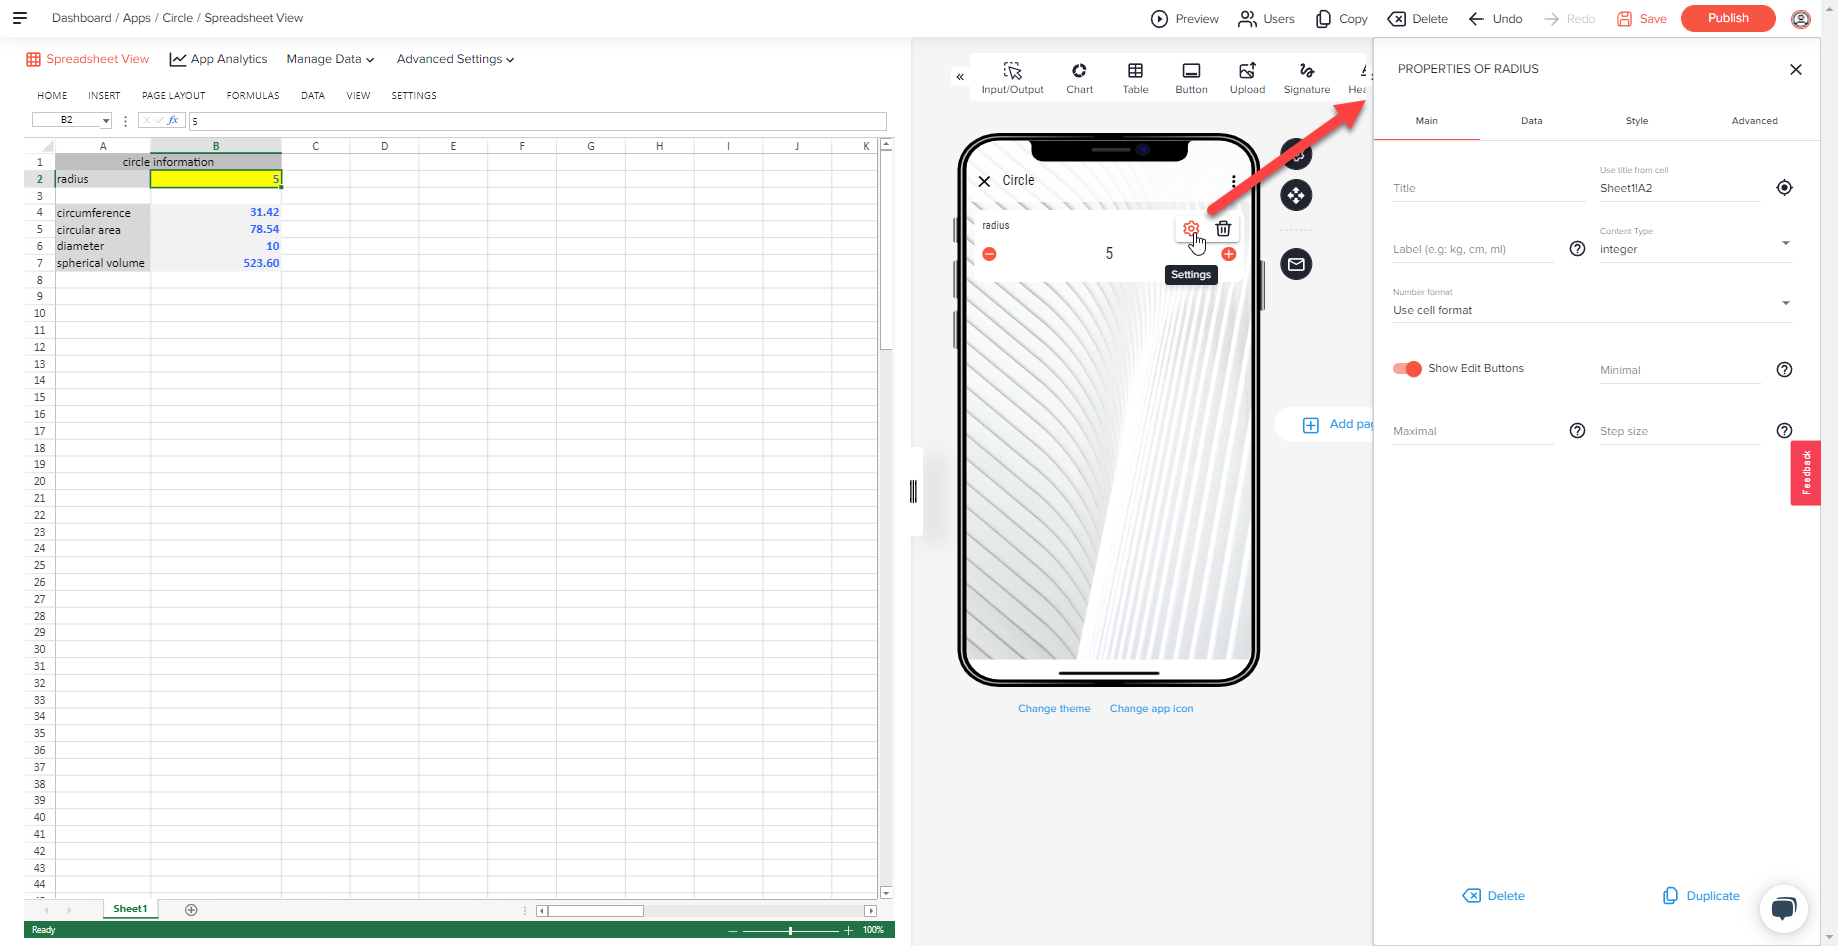Click the move arrows round button

[1296, 195]
